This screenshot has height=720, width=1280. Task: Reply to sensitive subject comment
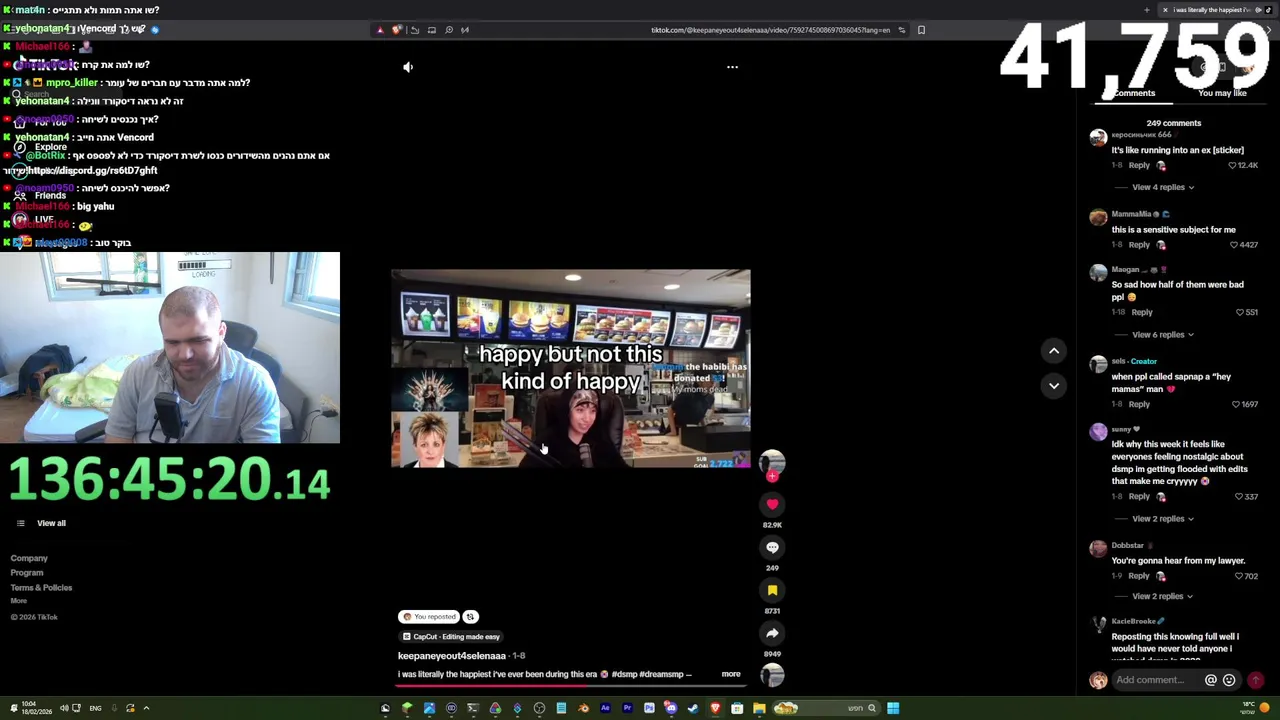[x=1139, y=245]
